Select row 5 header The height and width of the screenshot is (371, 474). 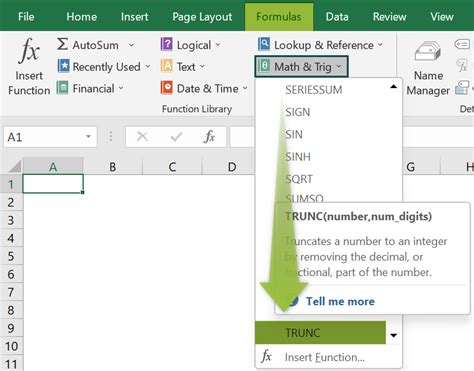coord(11,256)
